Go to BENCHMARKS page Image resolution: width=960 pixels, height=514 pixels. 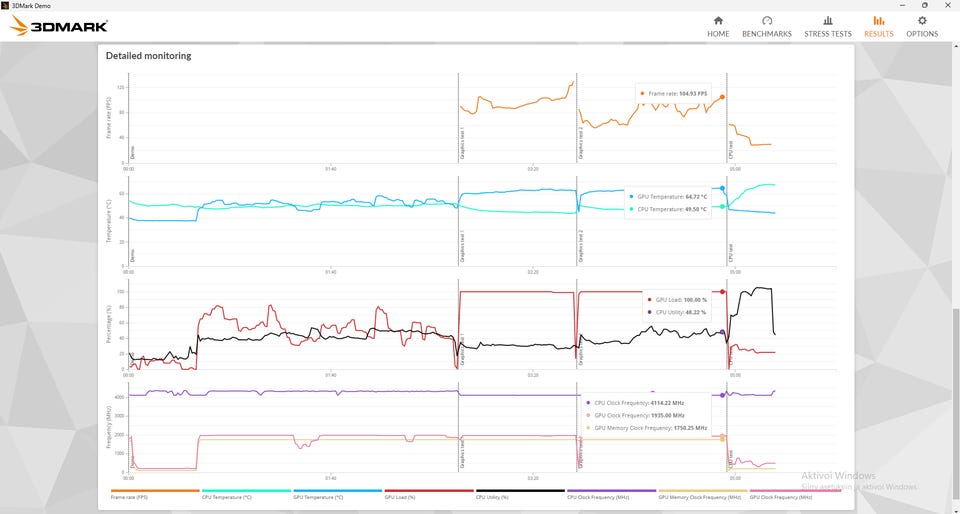[767, 27]
